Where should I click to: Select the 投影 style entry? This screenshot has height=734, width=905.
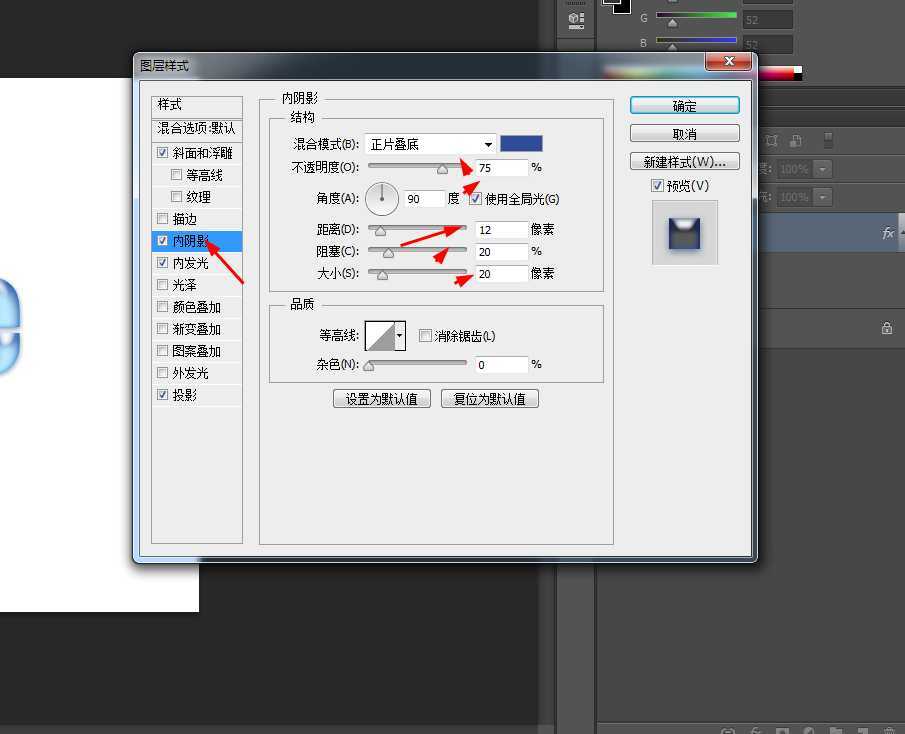click(183, 394)
